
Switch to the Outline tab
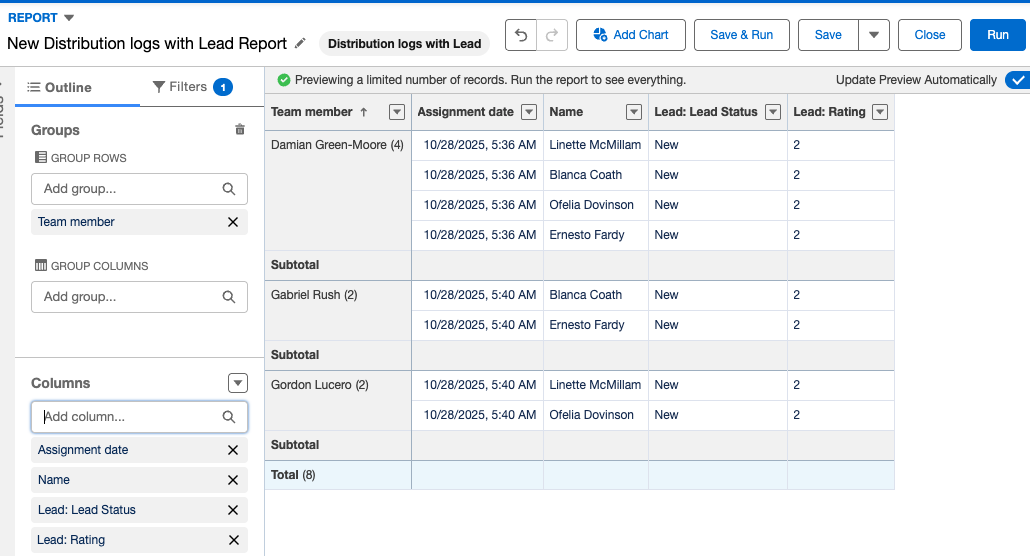60,87
